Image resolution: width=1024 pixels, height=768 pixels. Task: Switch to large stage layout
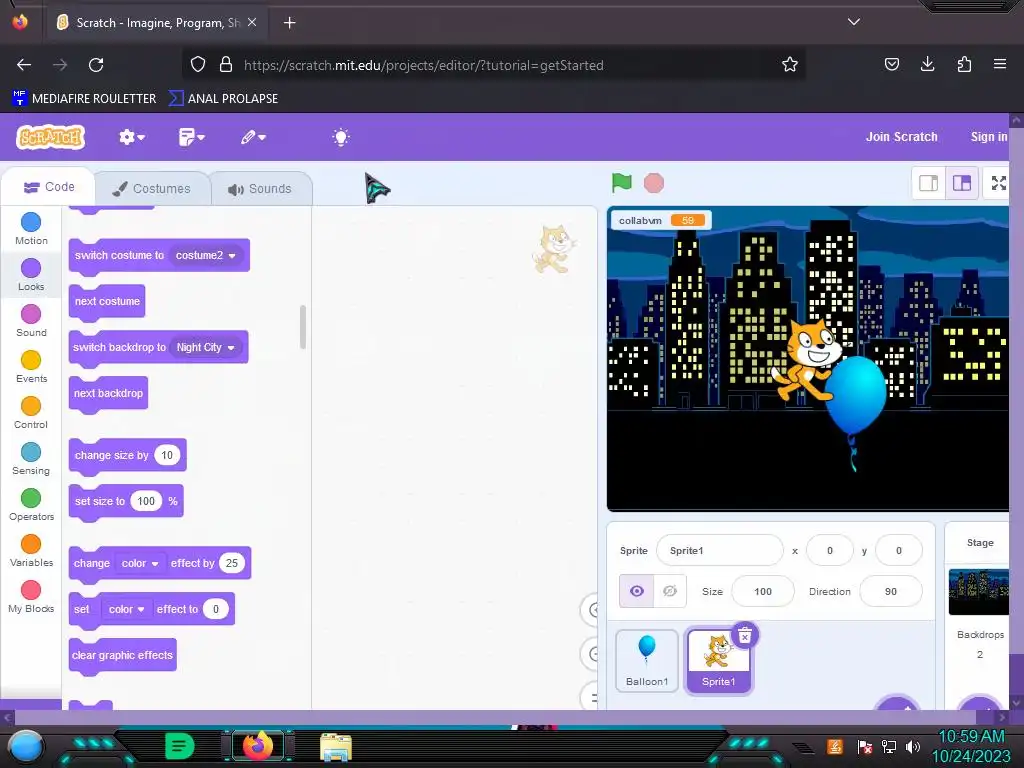pyautogui.click(x=962, y=183)
